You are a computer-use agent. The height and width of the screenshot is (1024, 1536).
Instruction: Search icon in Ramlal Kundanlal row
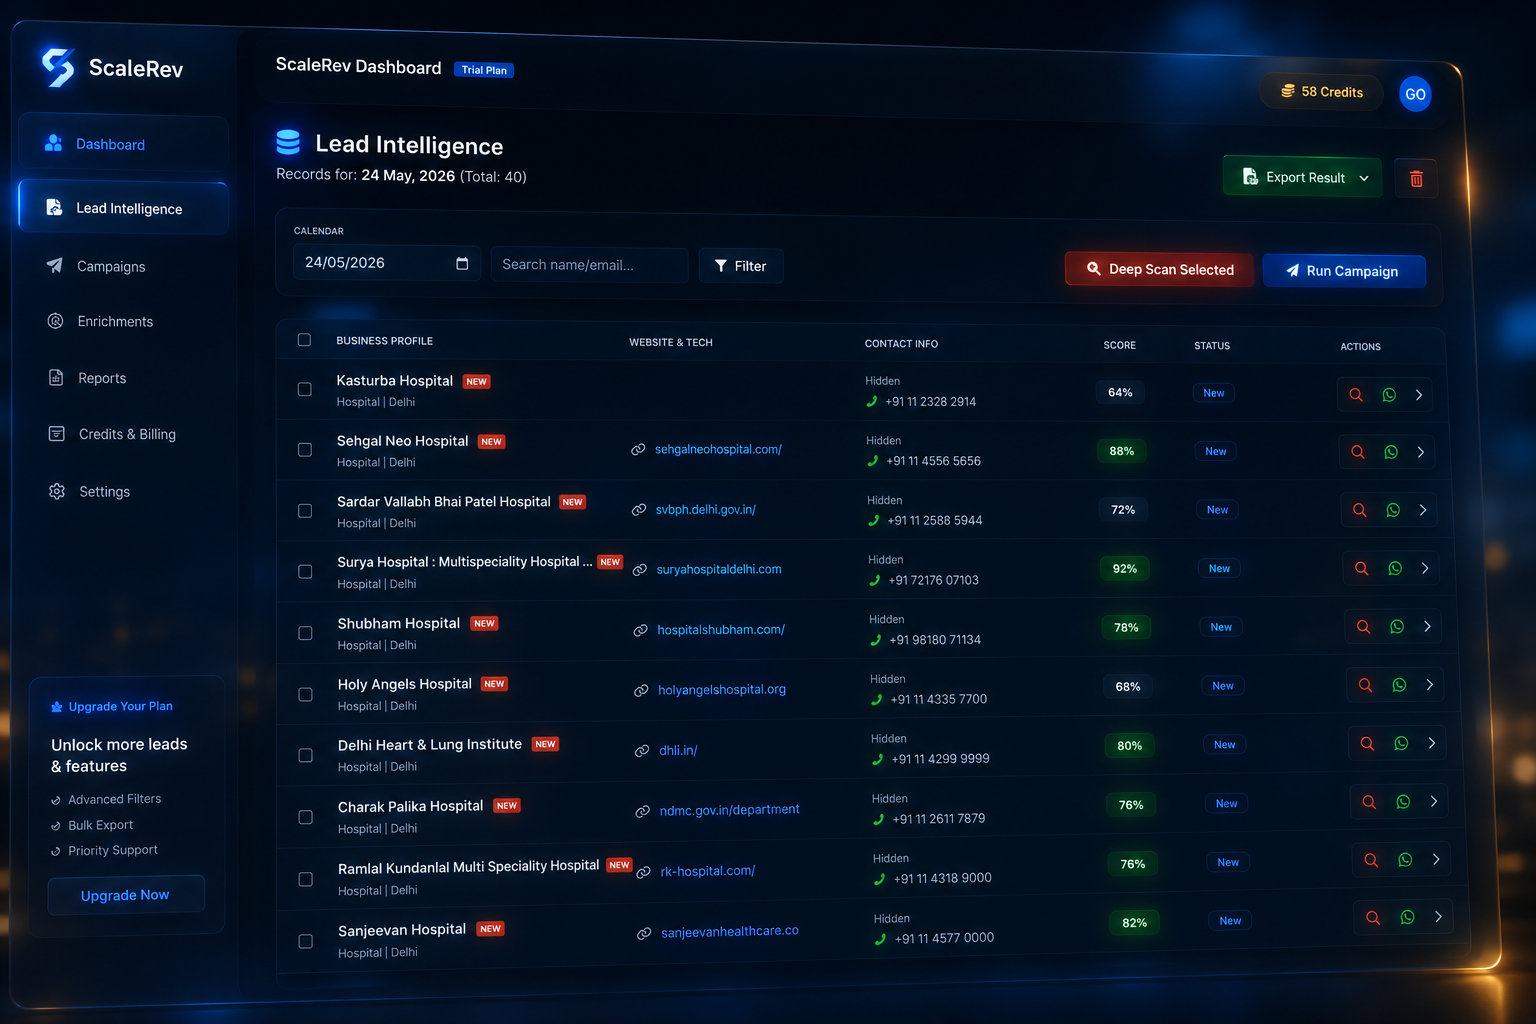pyautogui.click(x=1371, y=860)
